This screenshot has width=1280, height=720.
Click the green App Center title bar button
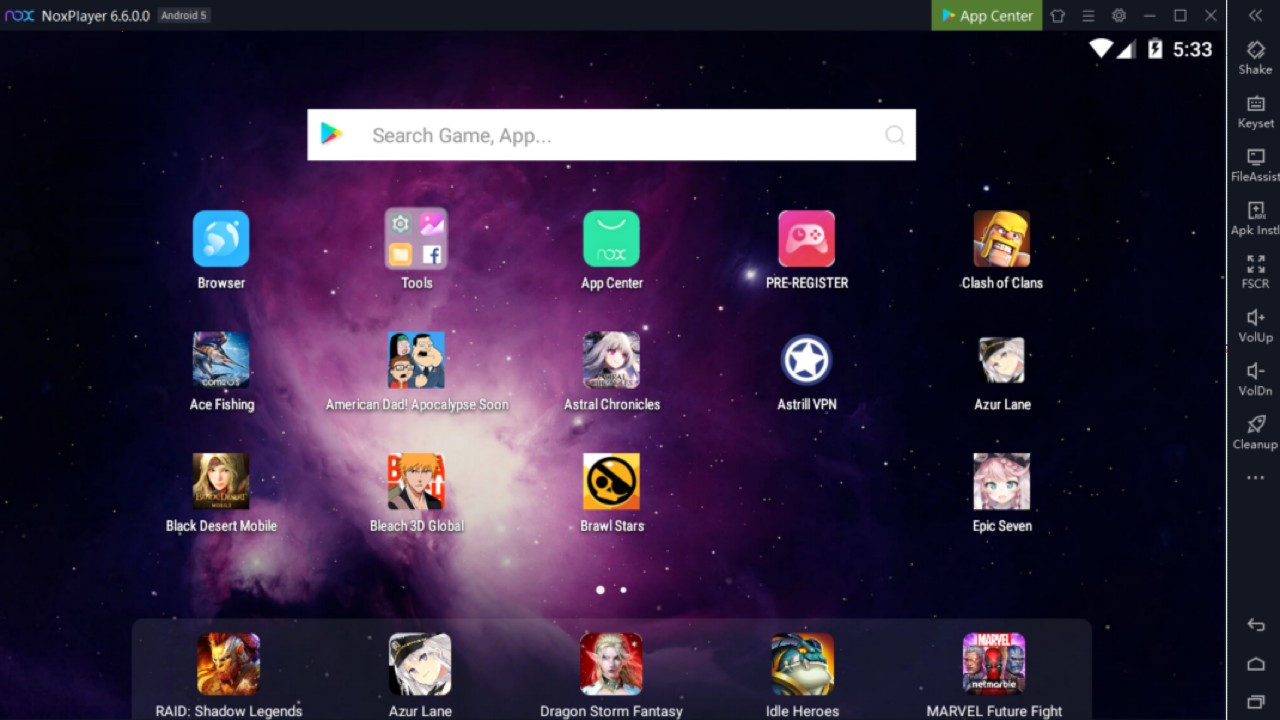[987, 15]
